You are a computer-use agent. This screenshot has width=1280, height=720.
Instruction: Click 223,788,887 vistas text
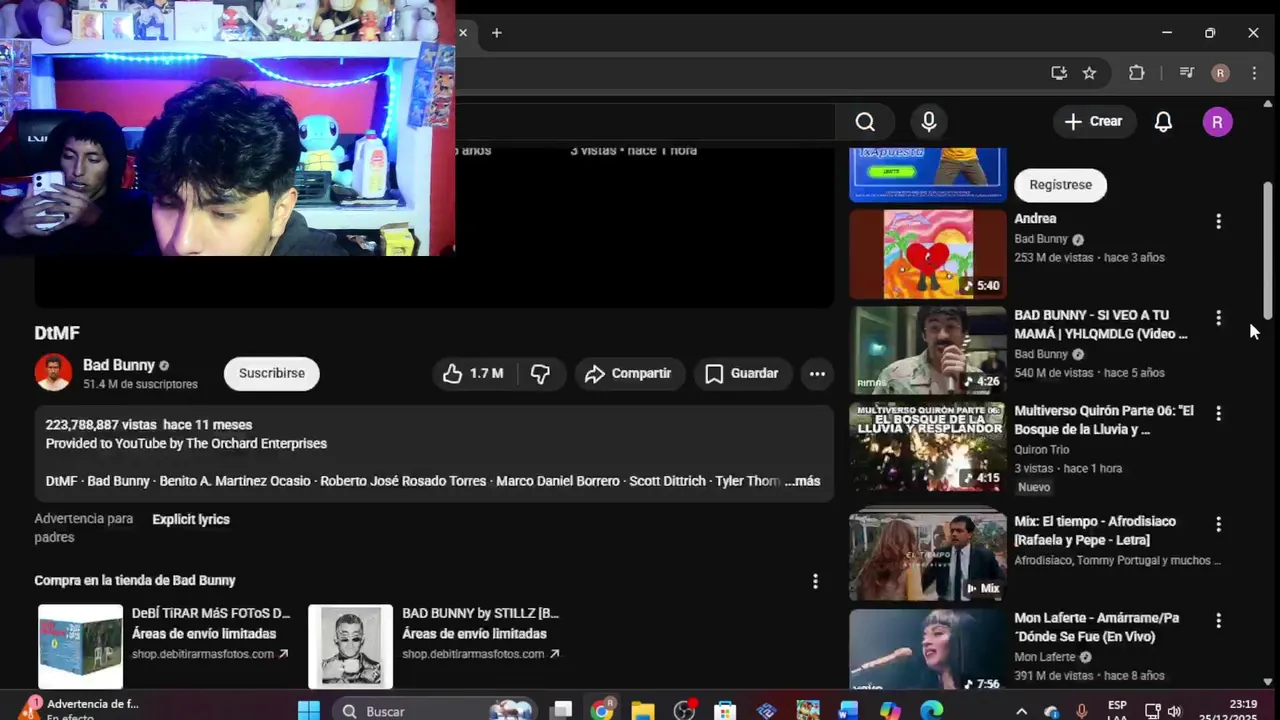pos(101,425)
